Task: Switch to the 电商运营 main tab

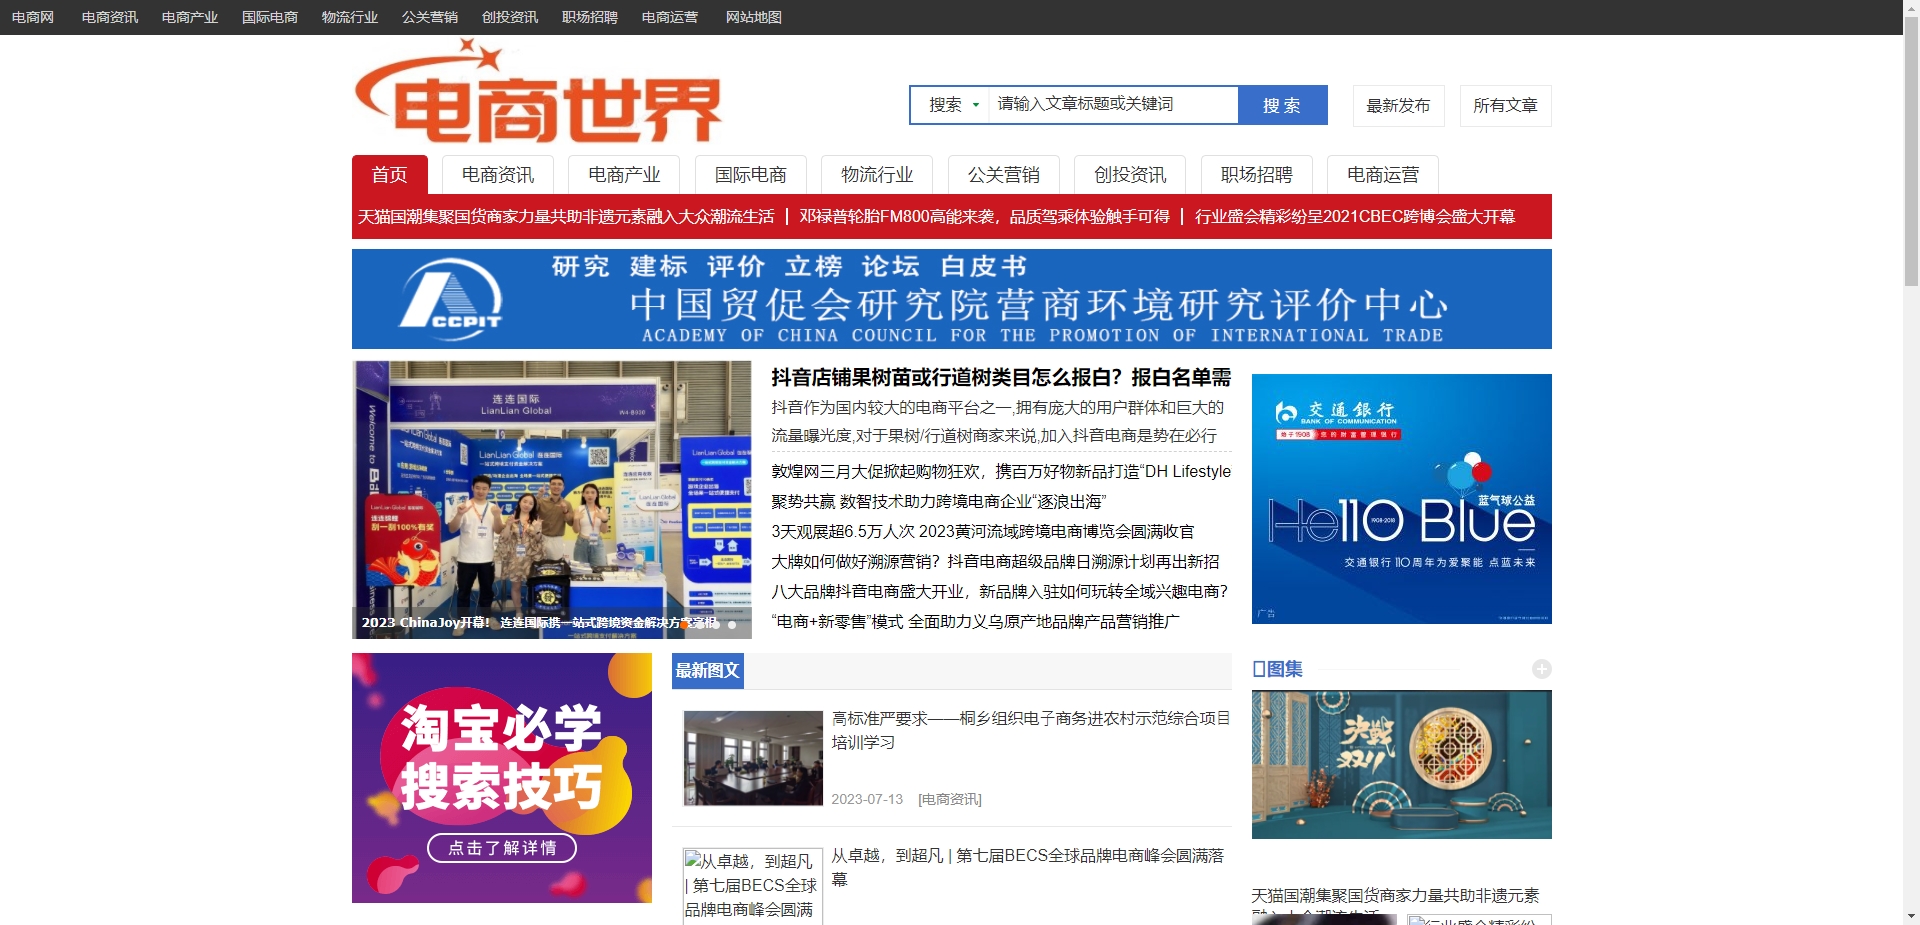Action: point(1383,175)
